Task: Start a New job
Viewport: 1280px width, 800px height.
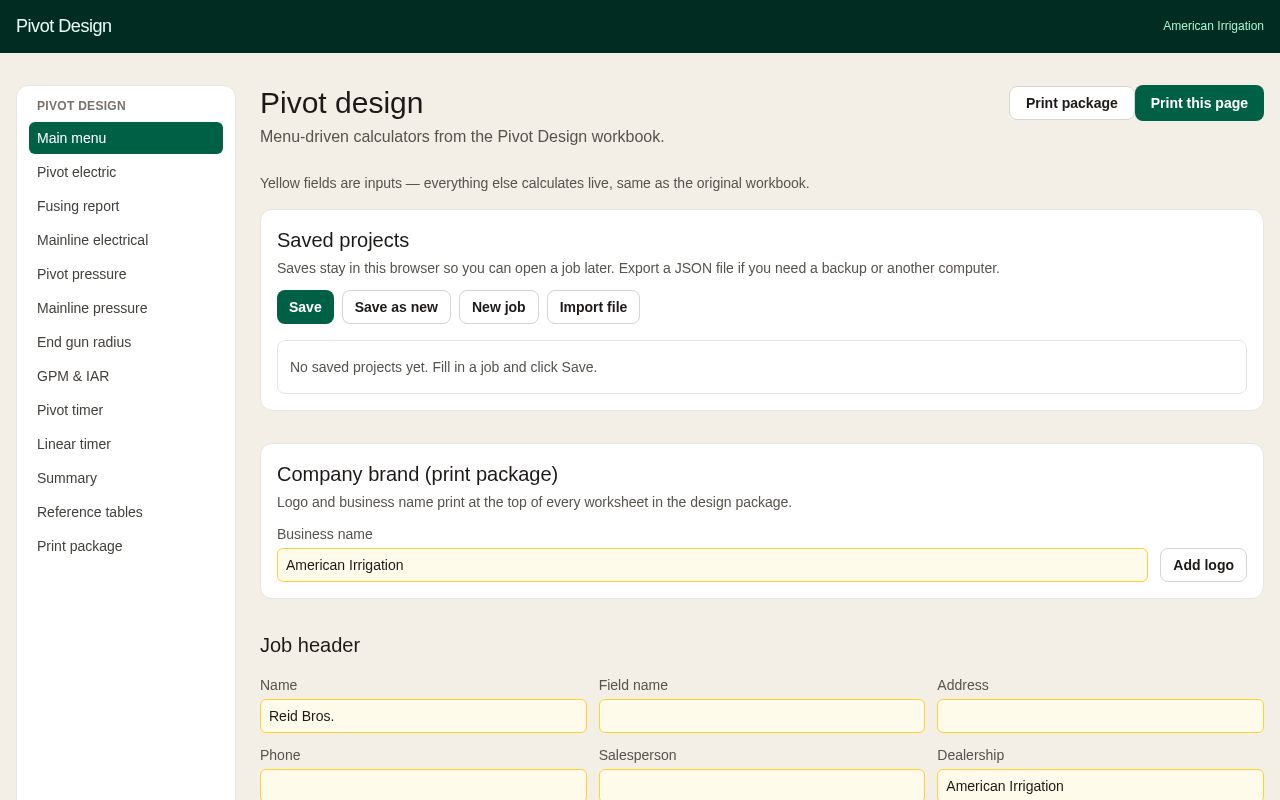Action: (499, 307)
